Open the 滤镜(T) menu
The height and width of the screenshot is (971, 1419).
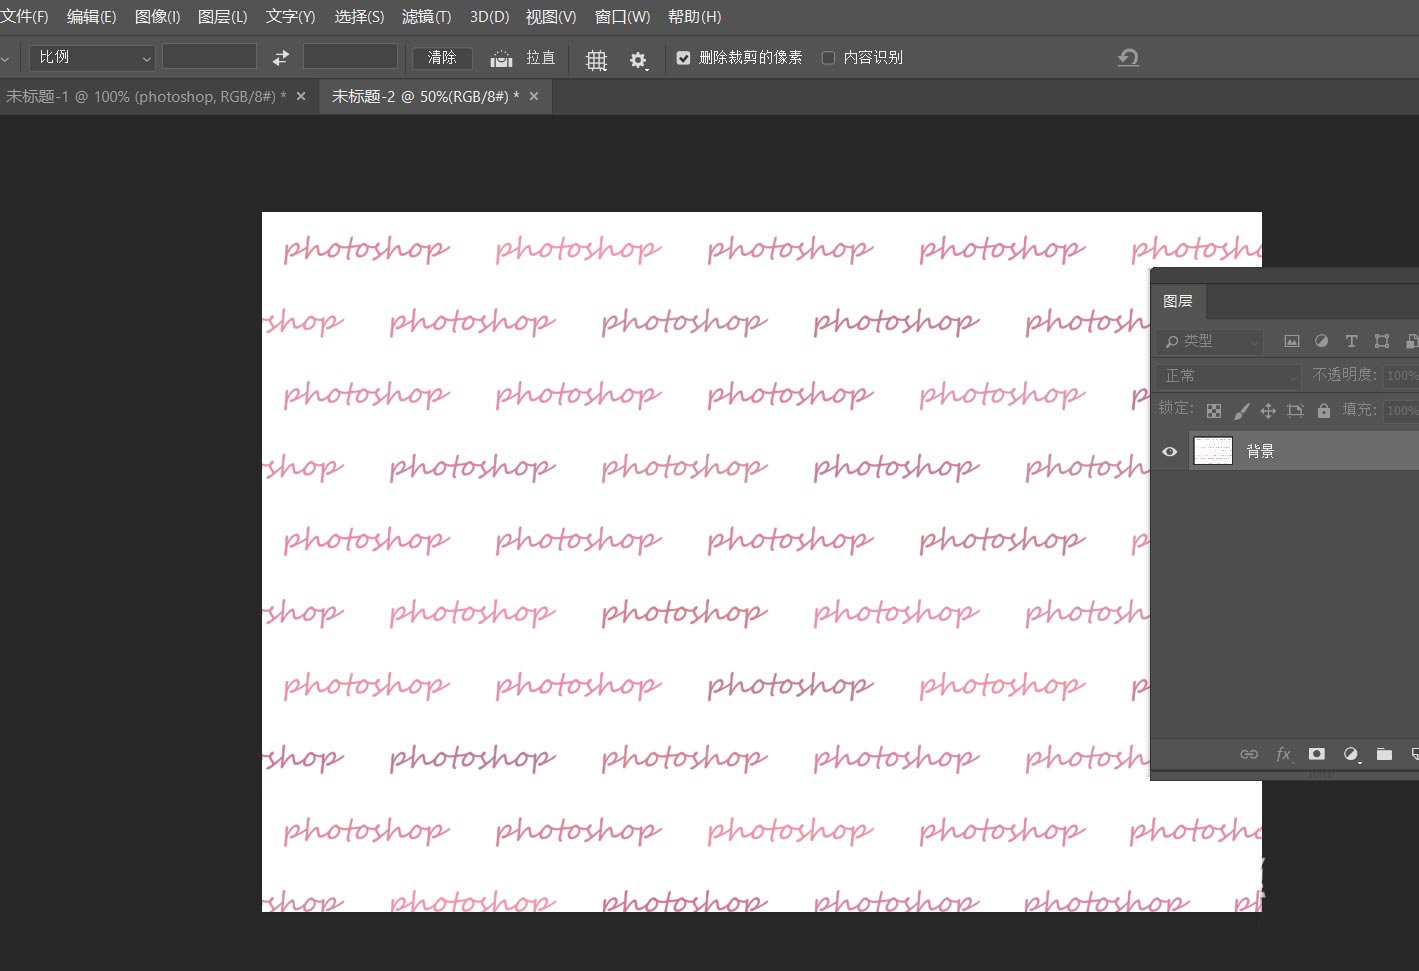(426, 17)
